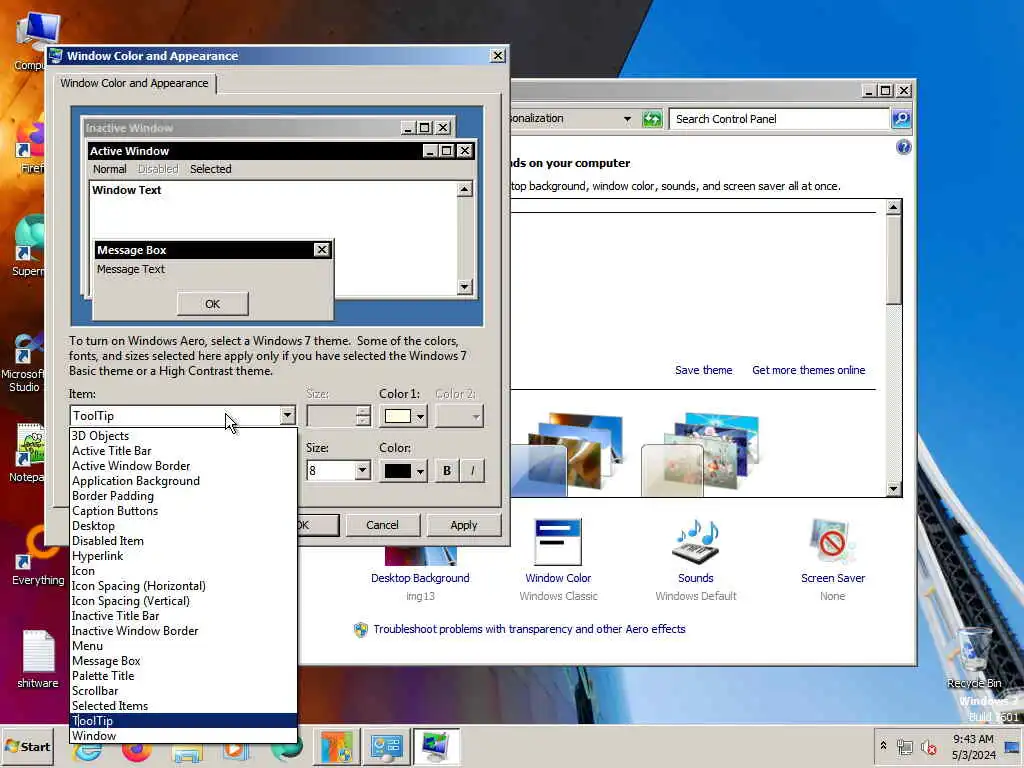Click themes list scroll up arrow

pyautogui.click(x=893, y=207)
